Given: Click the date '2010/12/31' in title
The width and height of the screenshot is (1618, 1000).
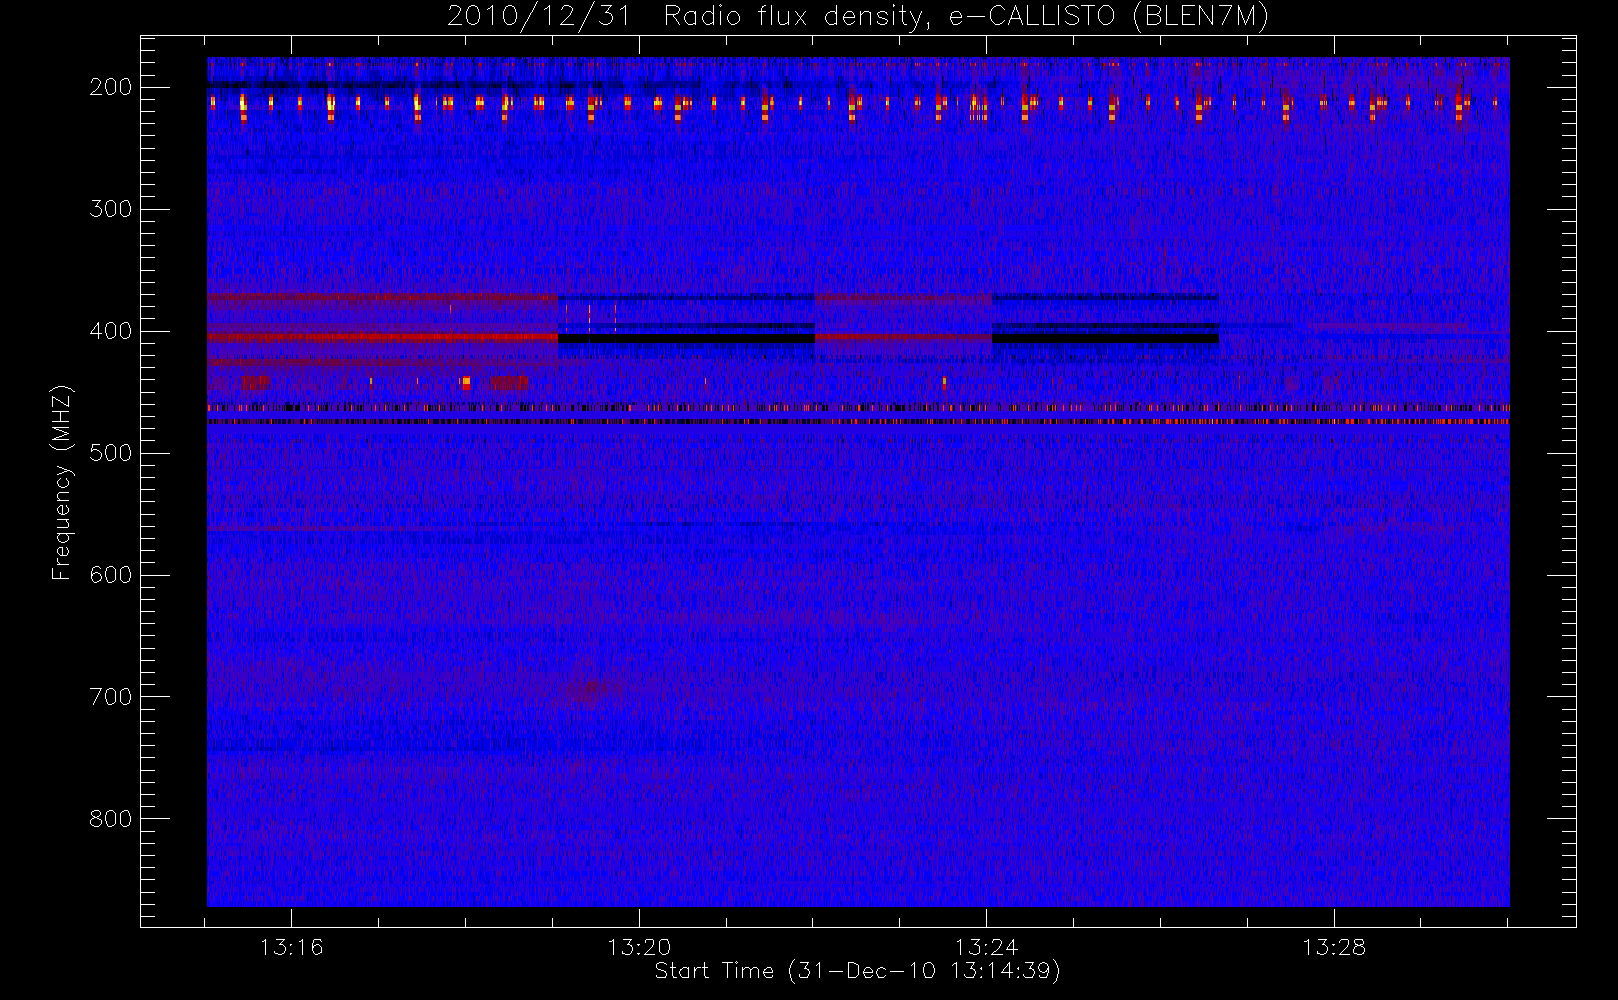Looking at the screenshot, I should click(539, 17).
